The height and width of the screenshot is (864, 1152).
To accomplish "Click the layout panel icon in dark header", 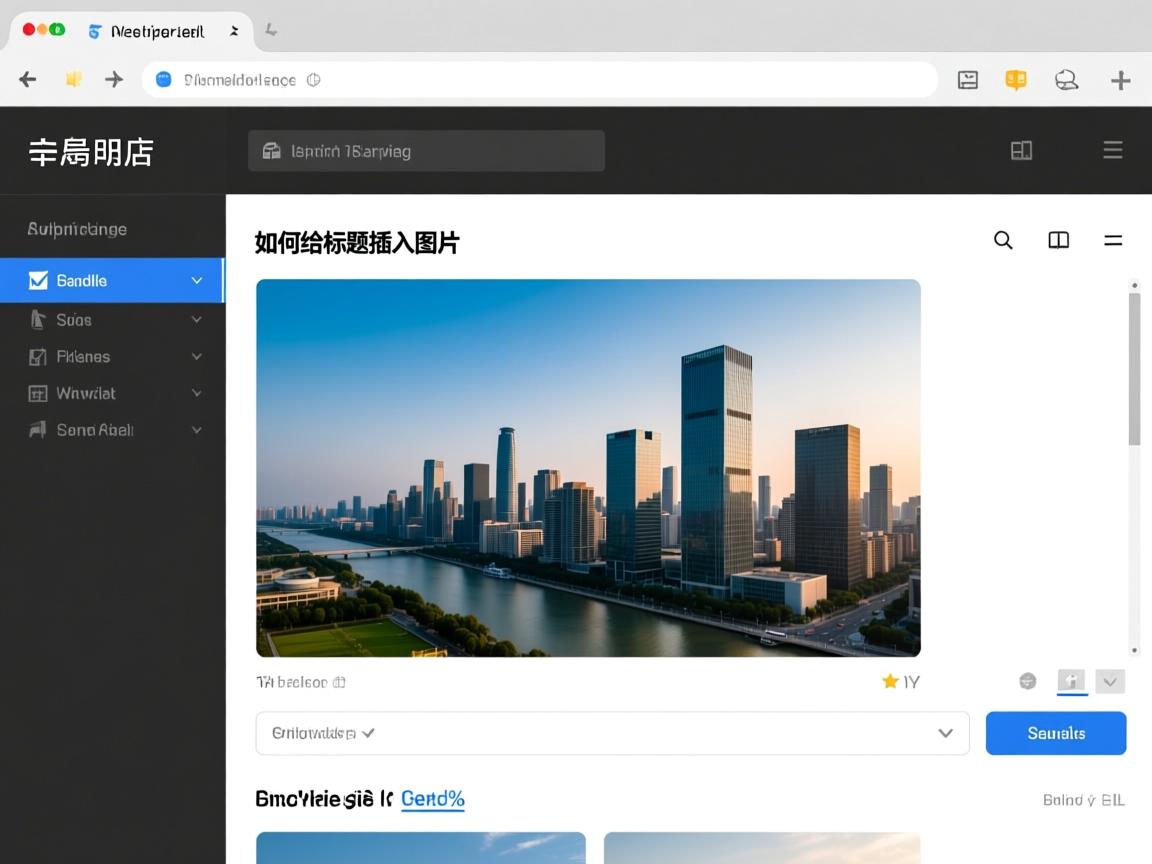I will [x=1021, y=151].
